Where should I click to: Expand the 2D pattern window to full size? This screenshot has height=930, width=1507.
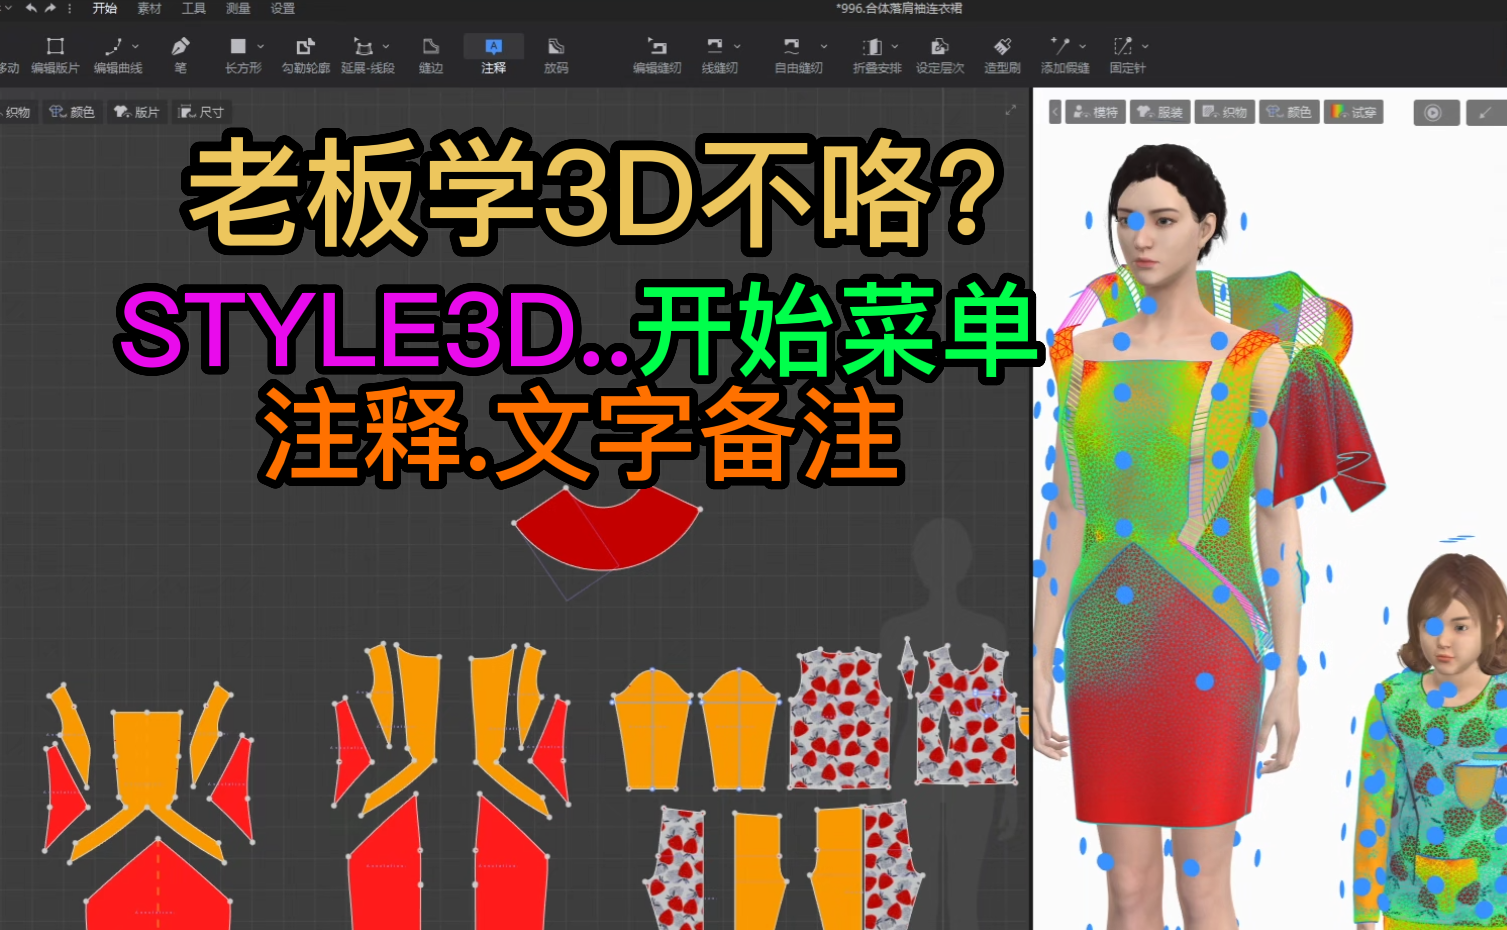point(1010,110)
